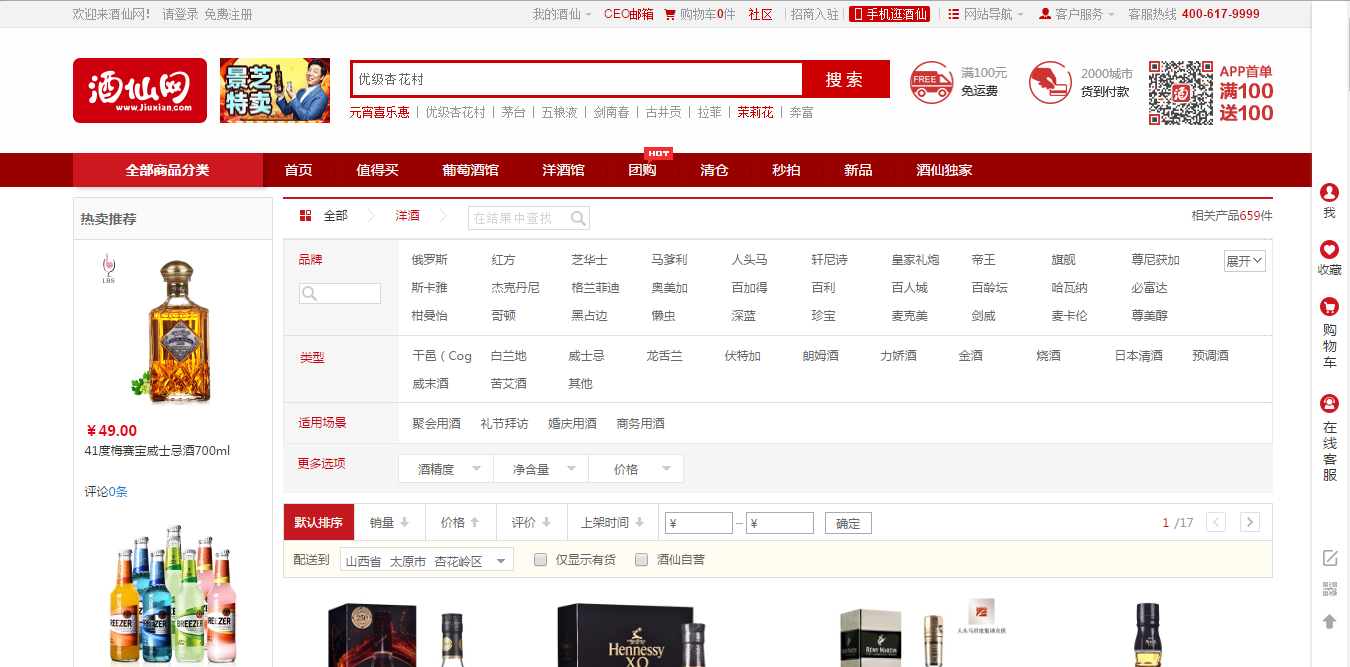This screenshot has width=1350, height=667.
Task: Click the brand search magnifier icon
Action: pos(310,294)
